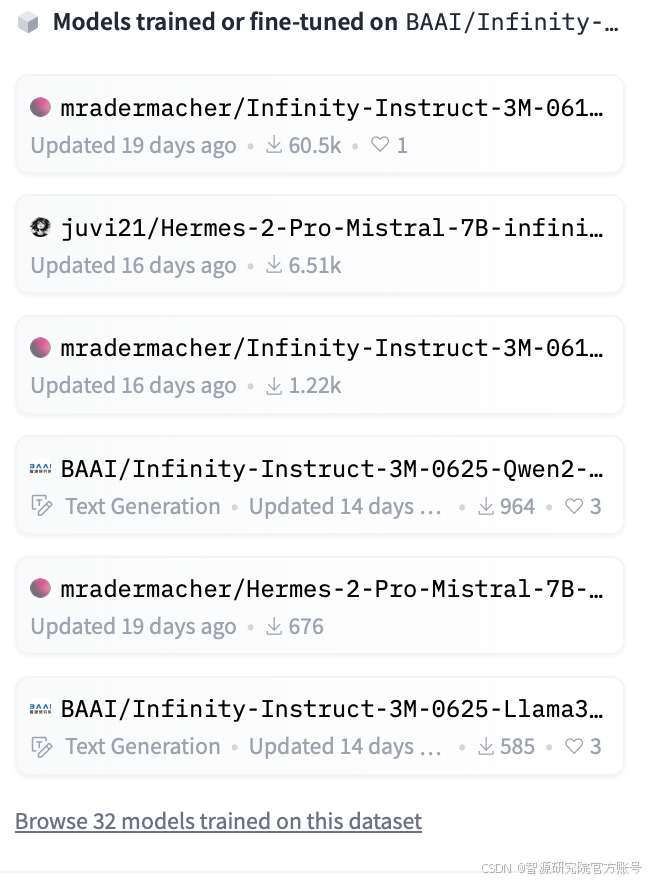Screen dimensions: 650x882
Task: Browse 32 models trained on this dataset
Action: point(218,822)
